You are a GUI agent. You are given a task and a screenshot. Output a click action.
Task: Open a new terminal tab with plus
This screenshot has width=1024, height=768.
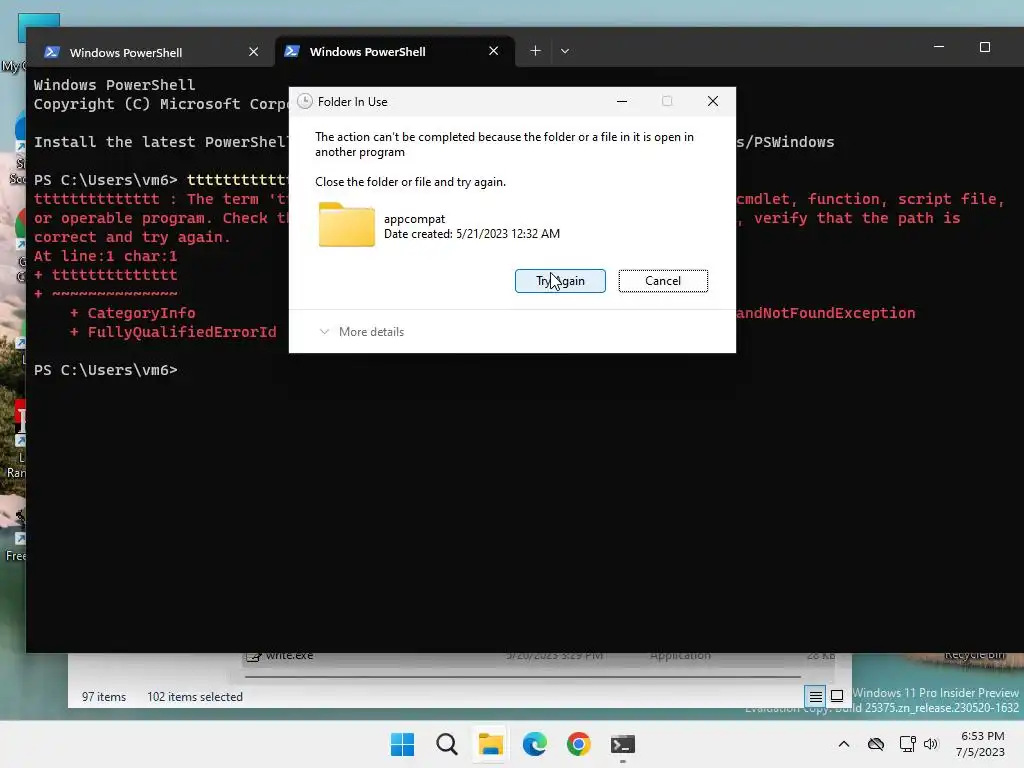click(535, 51)
